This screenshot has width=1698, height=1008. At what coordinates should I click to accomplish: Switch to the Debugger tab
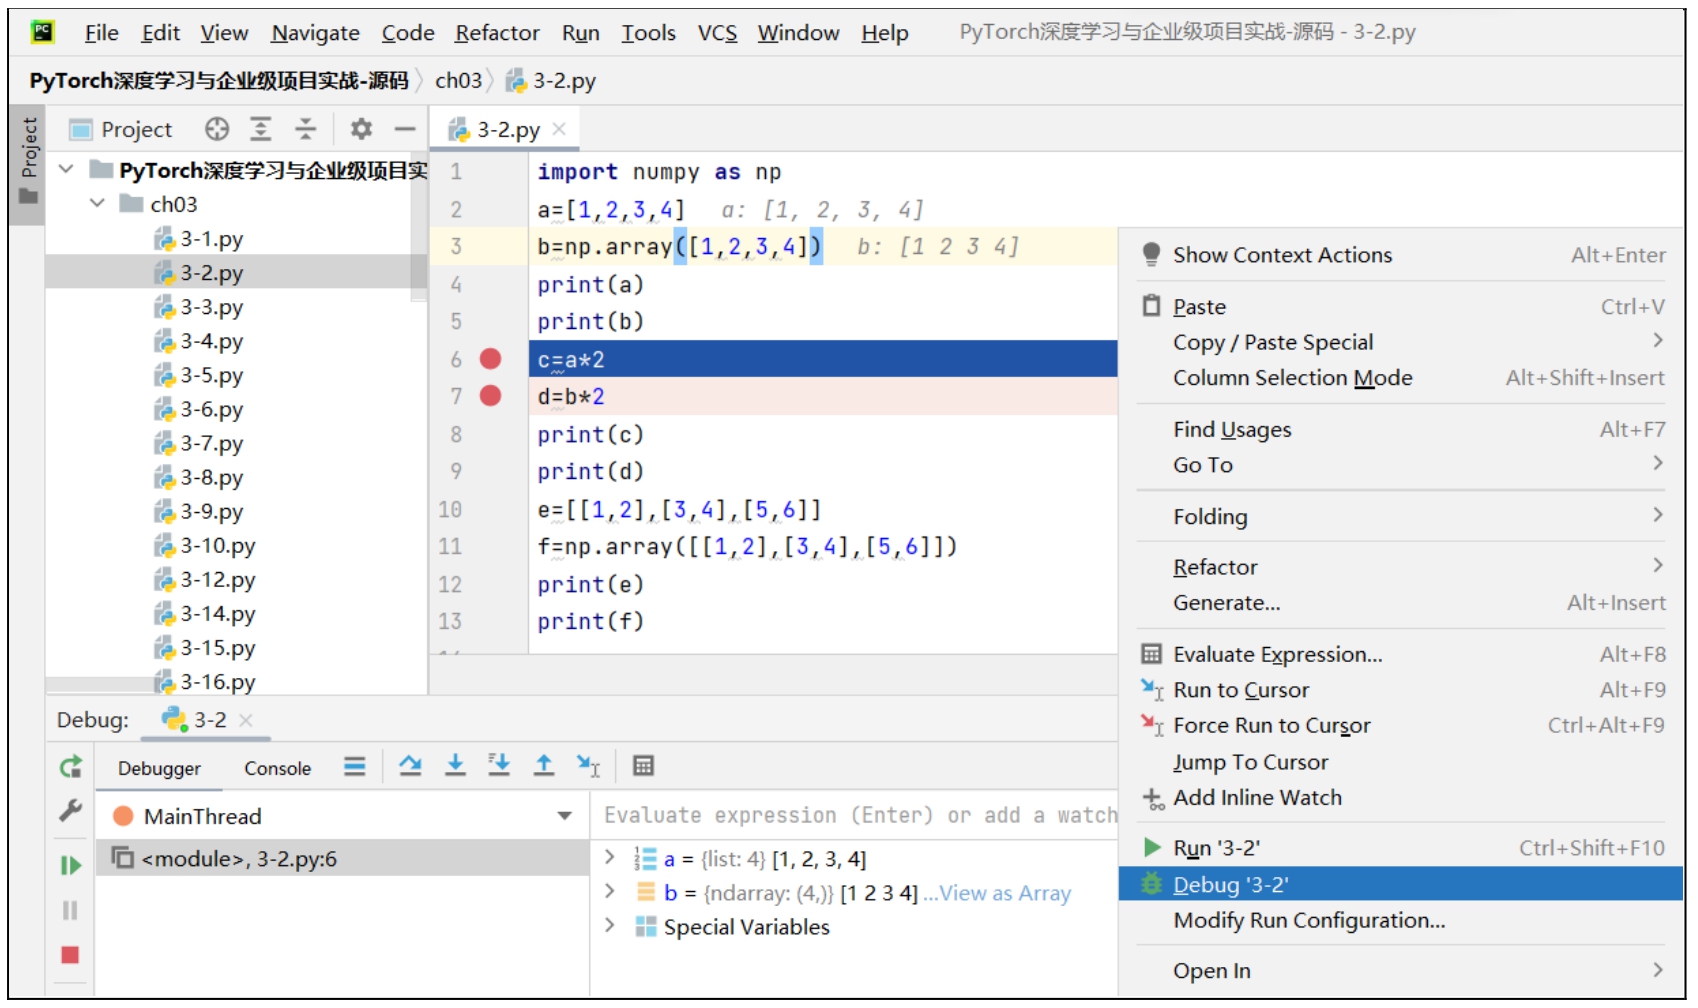[x=159, y=768]
